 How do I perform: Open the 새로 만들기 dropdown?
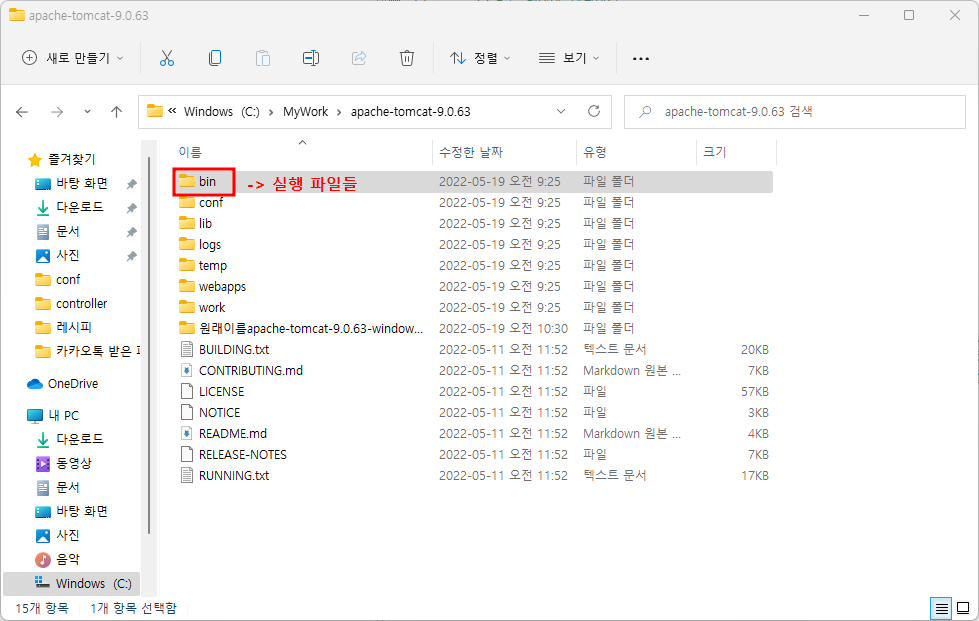[72, 58]
